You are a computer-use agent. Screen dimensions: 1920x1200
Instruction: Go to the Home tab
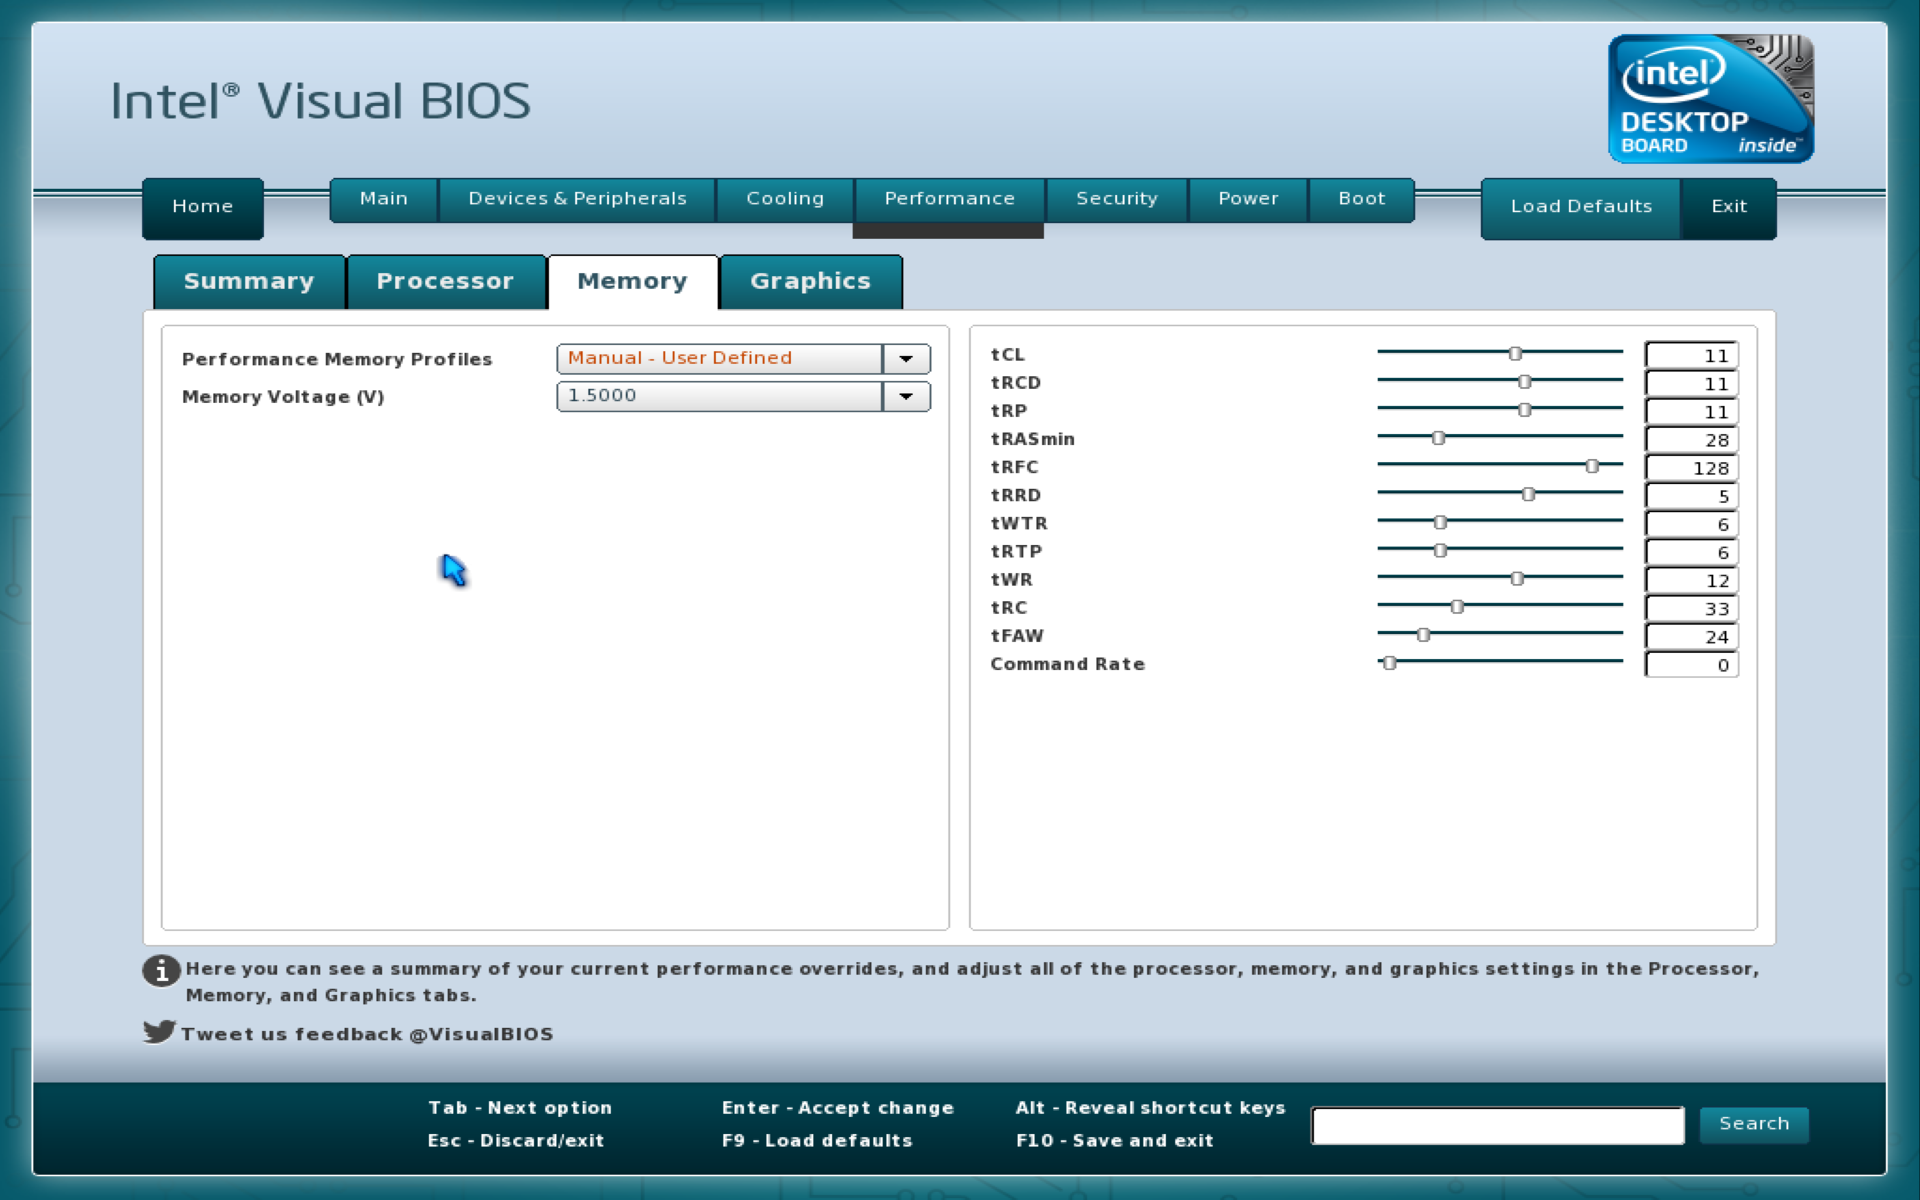click(x=203, y=207)
